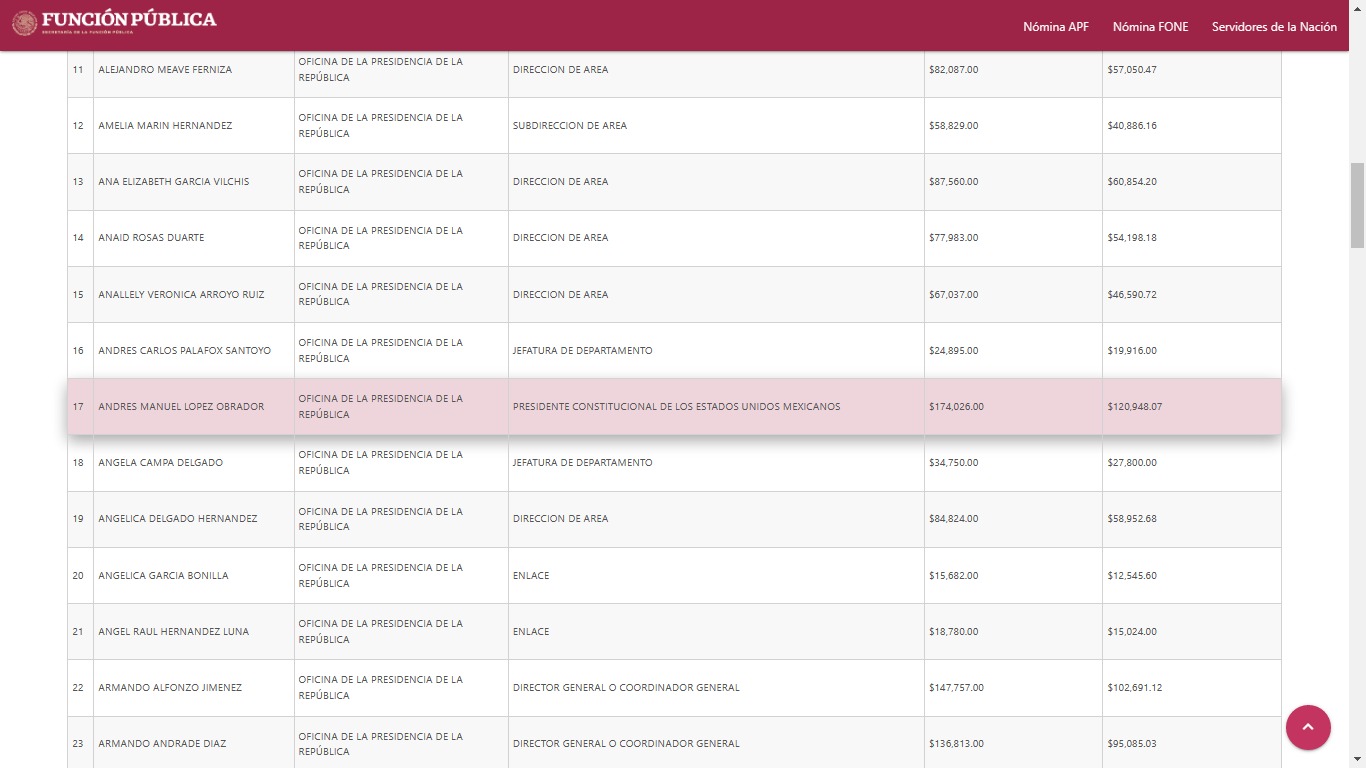
Task: Click gross salary $77,983.00
Action: 953,238
